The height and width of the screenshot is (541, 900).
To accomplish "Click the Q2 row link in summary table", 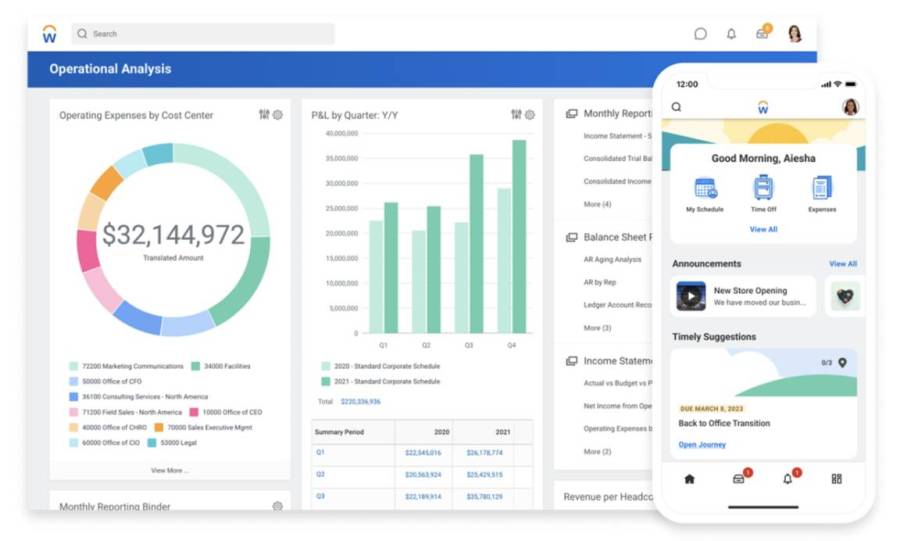I will tap(320, 474).
